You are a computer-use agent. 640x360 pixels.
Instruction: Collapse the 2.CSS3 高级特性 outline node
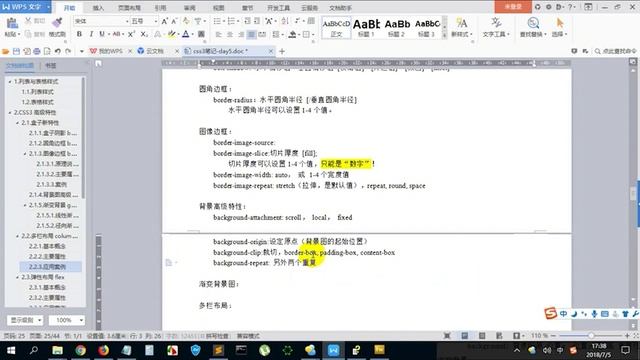tap(10, 112)
